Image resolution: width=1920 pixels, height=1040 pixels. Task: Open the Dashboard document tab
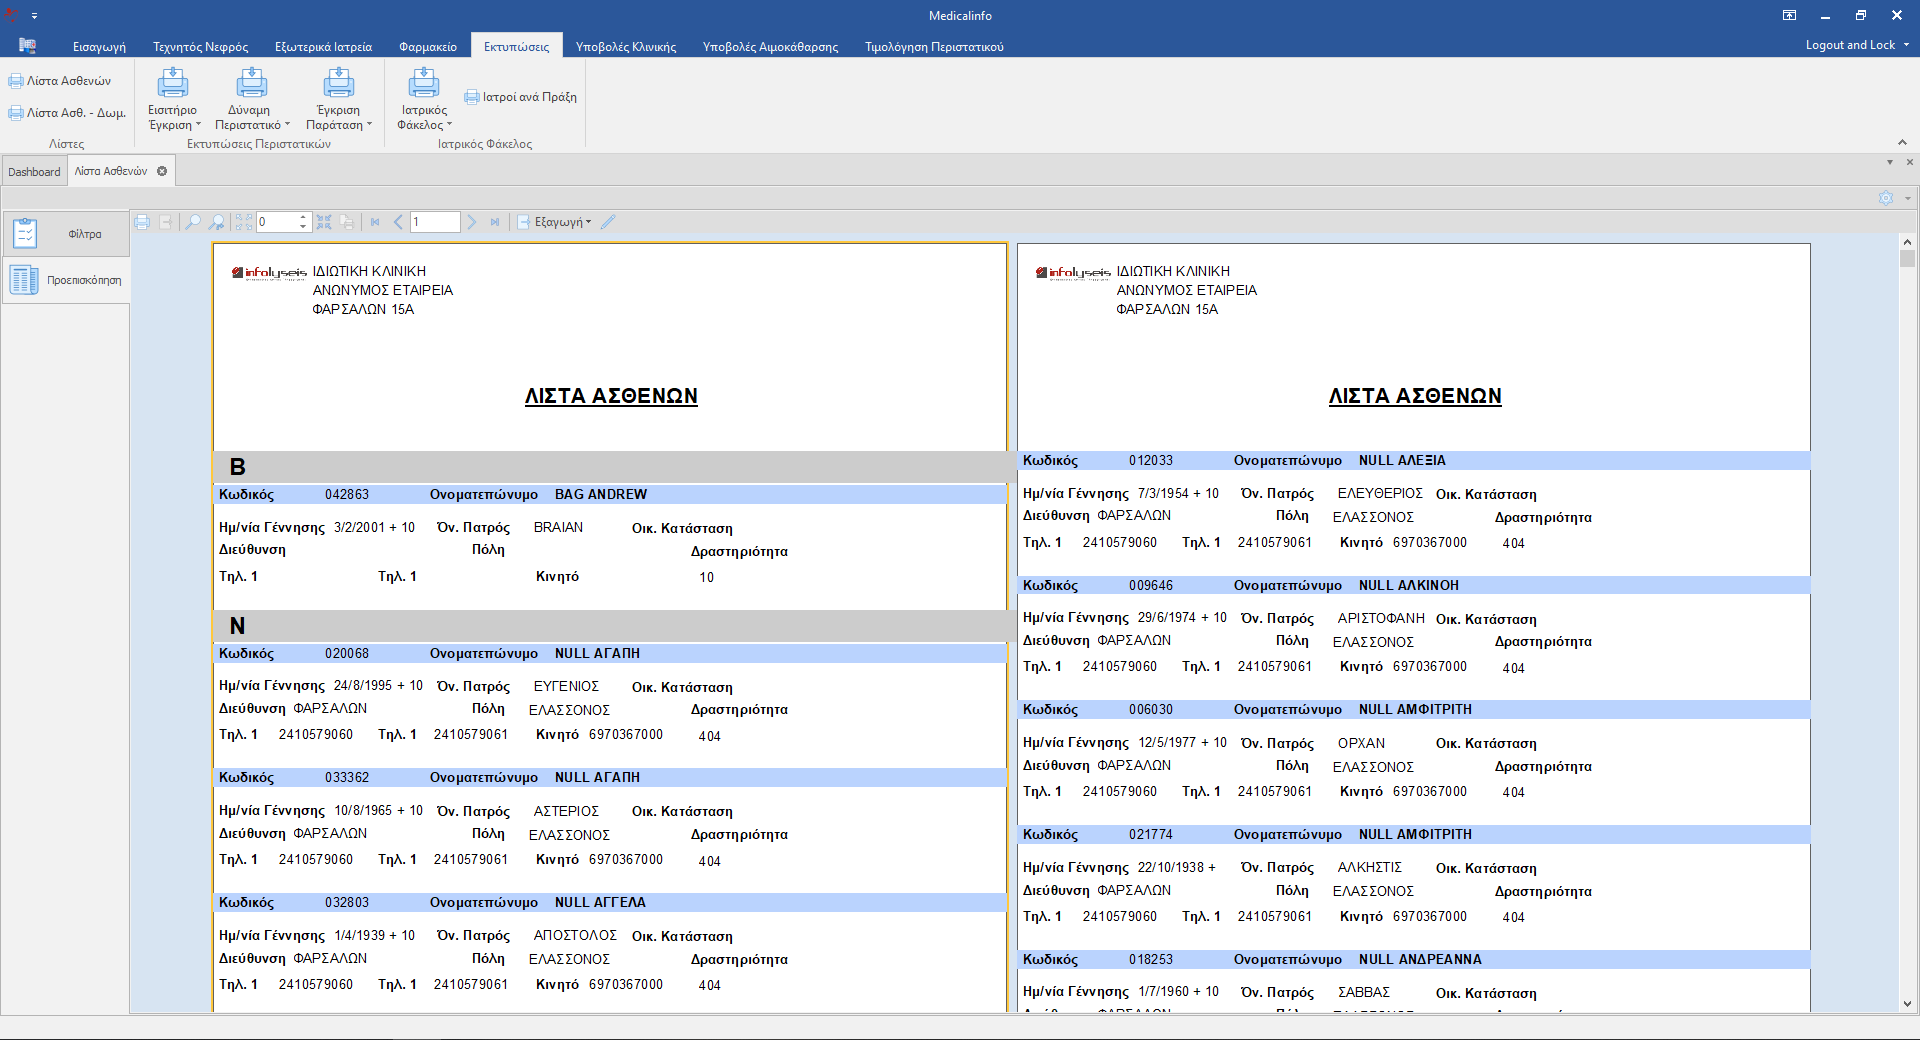[x=34, y=172]
